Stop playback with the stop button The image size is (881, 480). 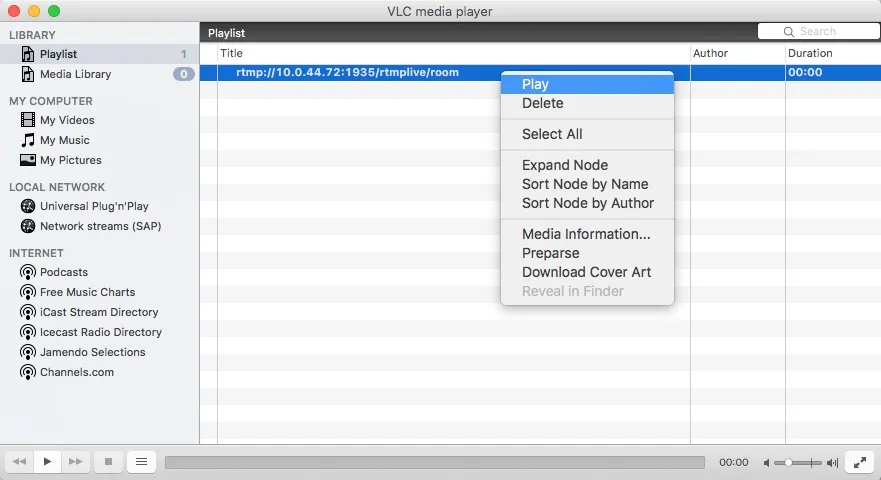(108, 461)
